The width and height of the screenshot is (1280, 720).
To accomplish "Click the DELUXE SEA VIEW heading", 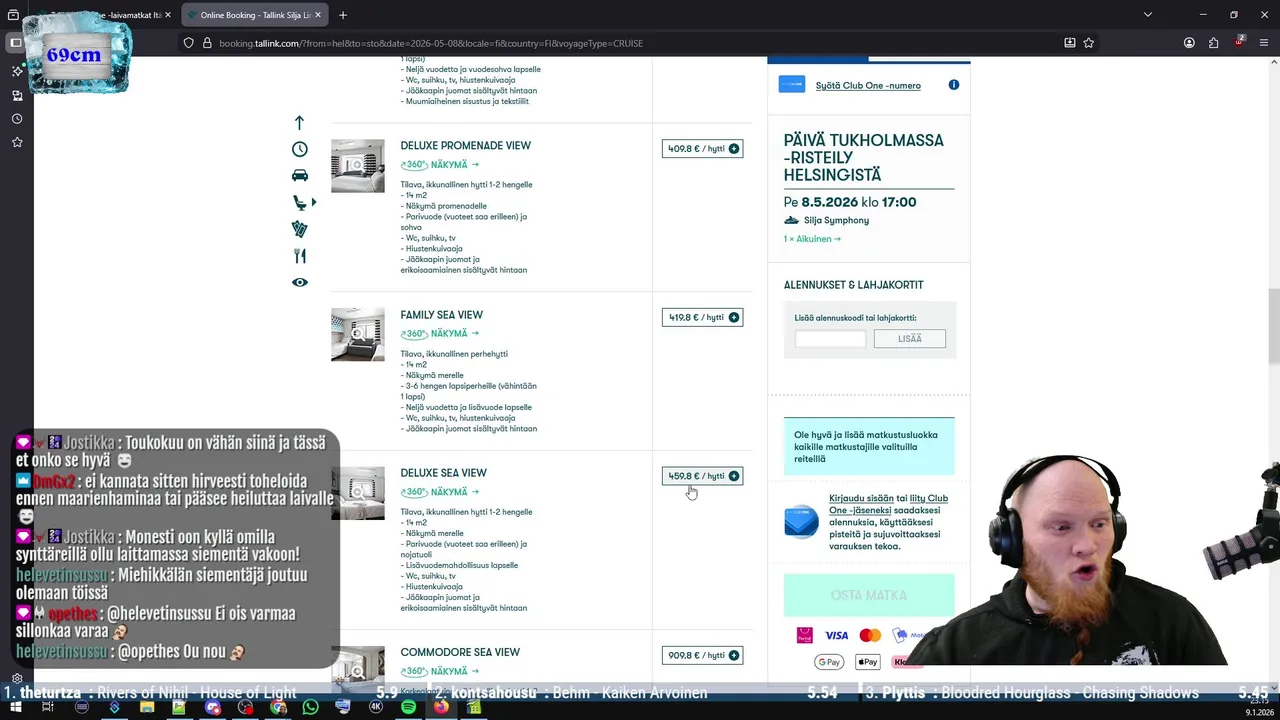I will [443, 473].
